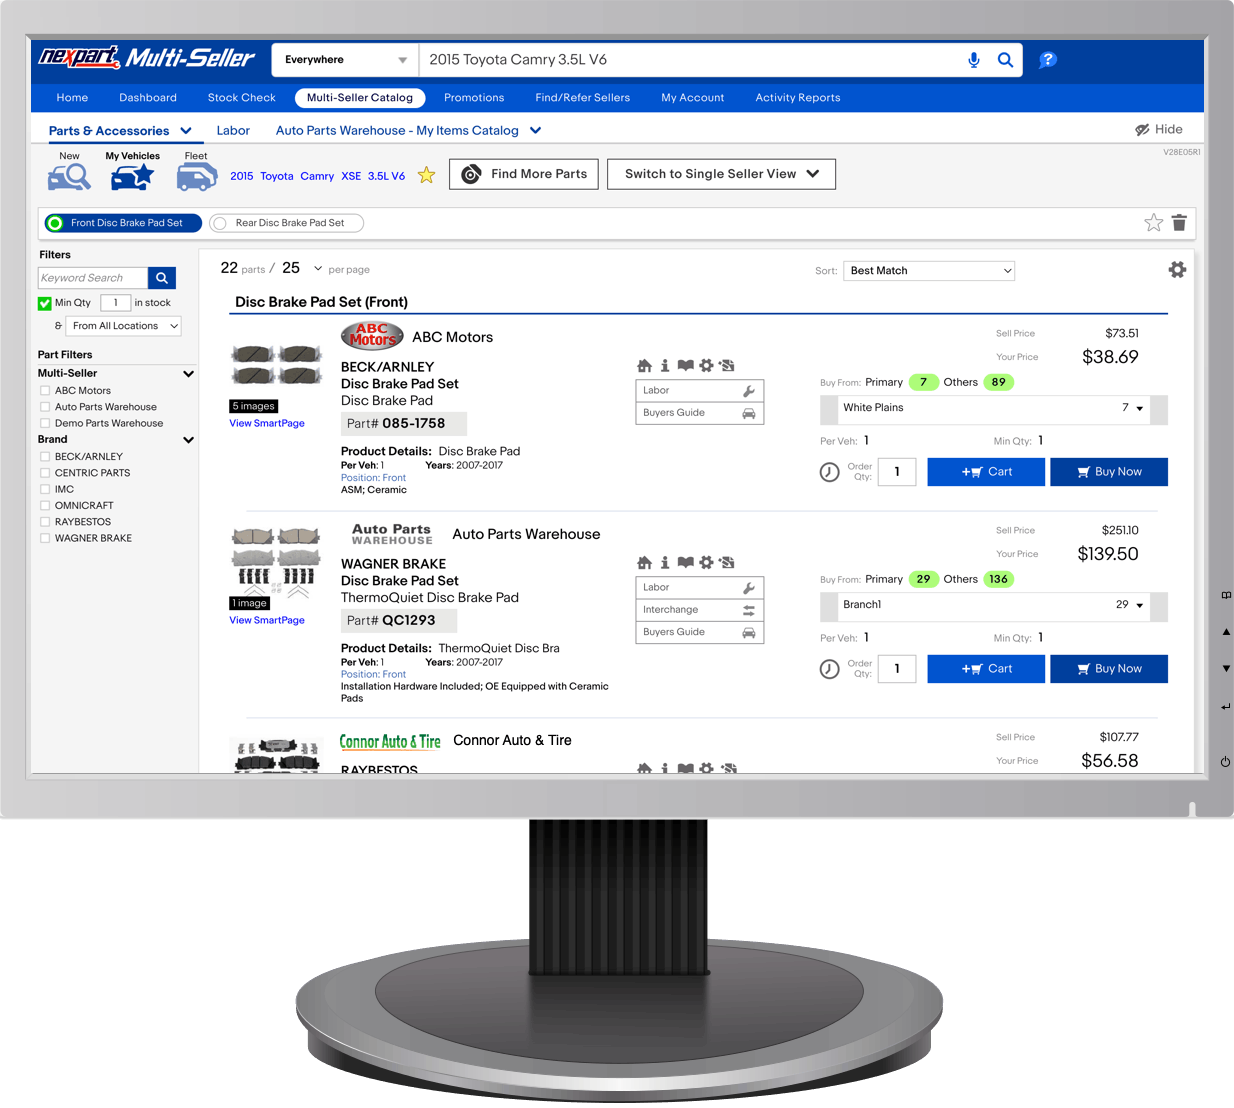
Task: Open the Fleet vehicles icon
Action: click(196, 177)
